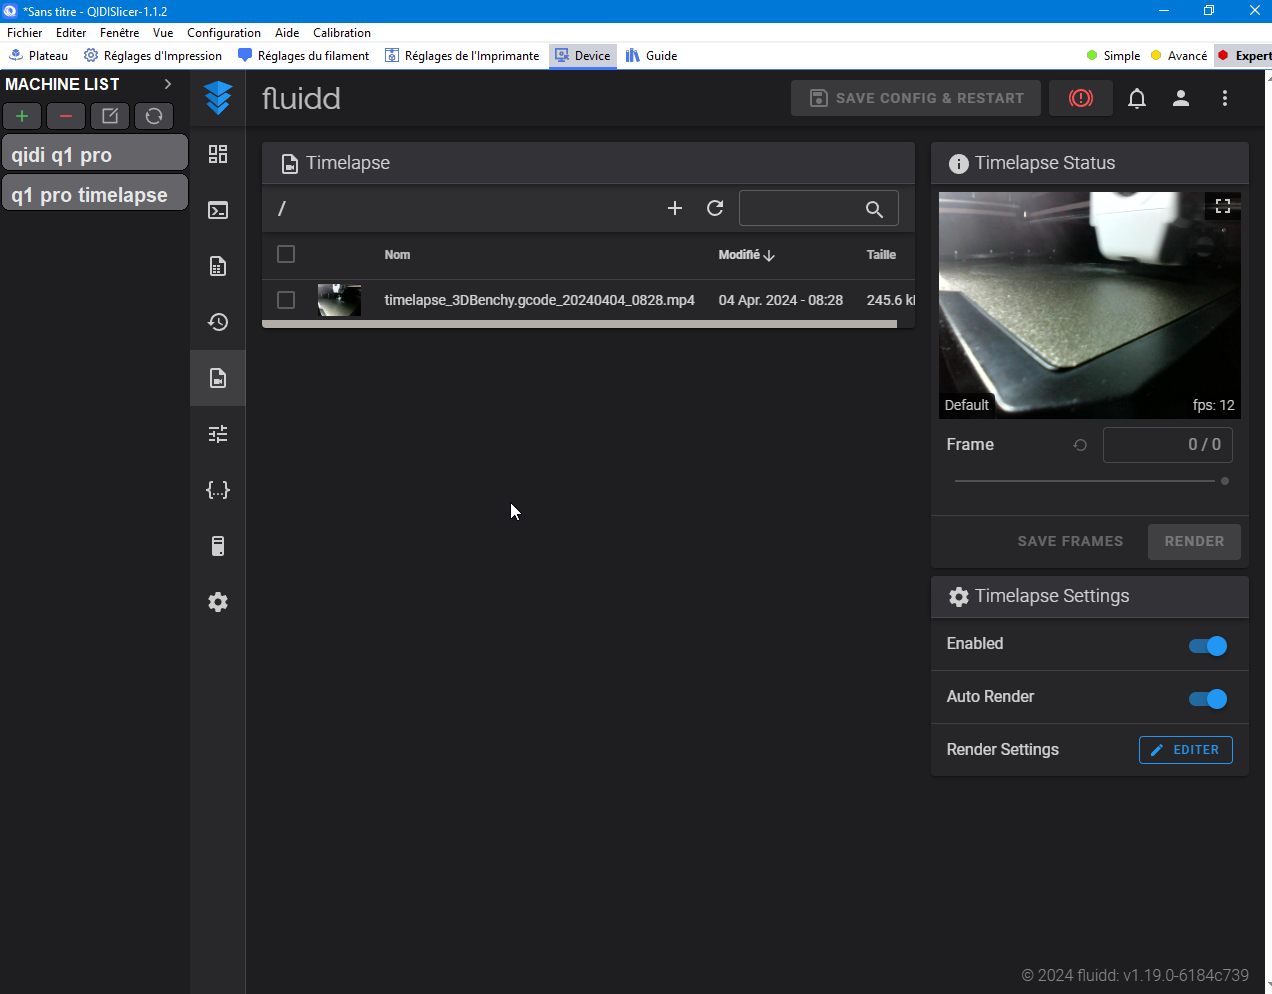The width and height of the screenshot is (1272, 994).
Task: Click Save Config & Restart button
Action: [x=916, y=98]
